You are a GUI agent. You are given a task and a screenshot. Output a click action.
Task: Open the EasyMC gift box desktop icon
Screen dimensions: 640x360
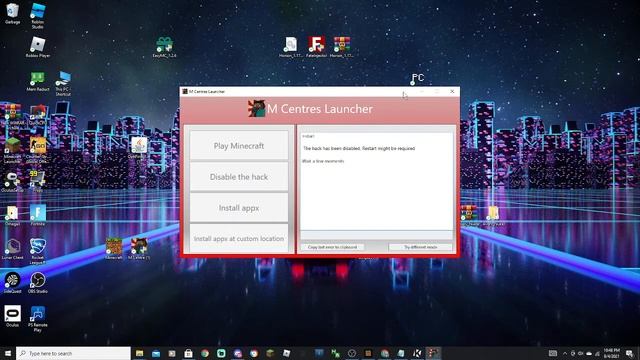click(x=164, y=47)
